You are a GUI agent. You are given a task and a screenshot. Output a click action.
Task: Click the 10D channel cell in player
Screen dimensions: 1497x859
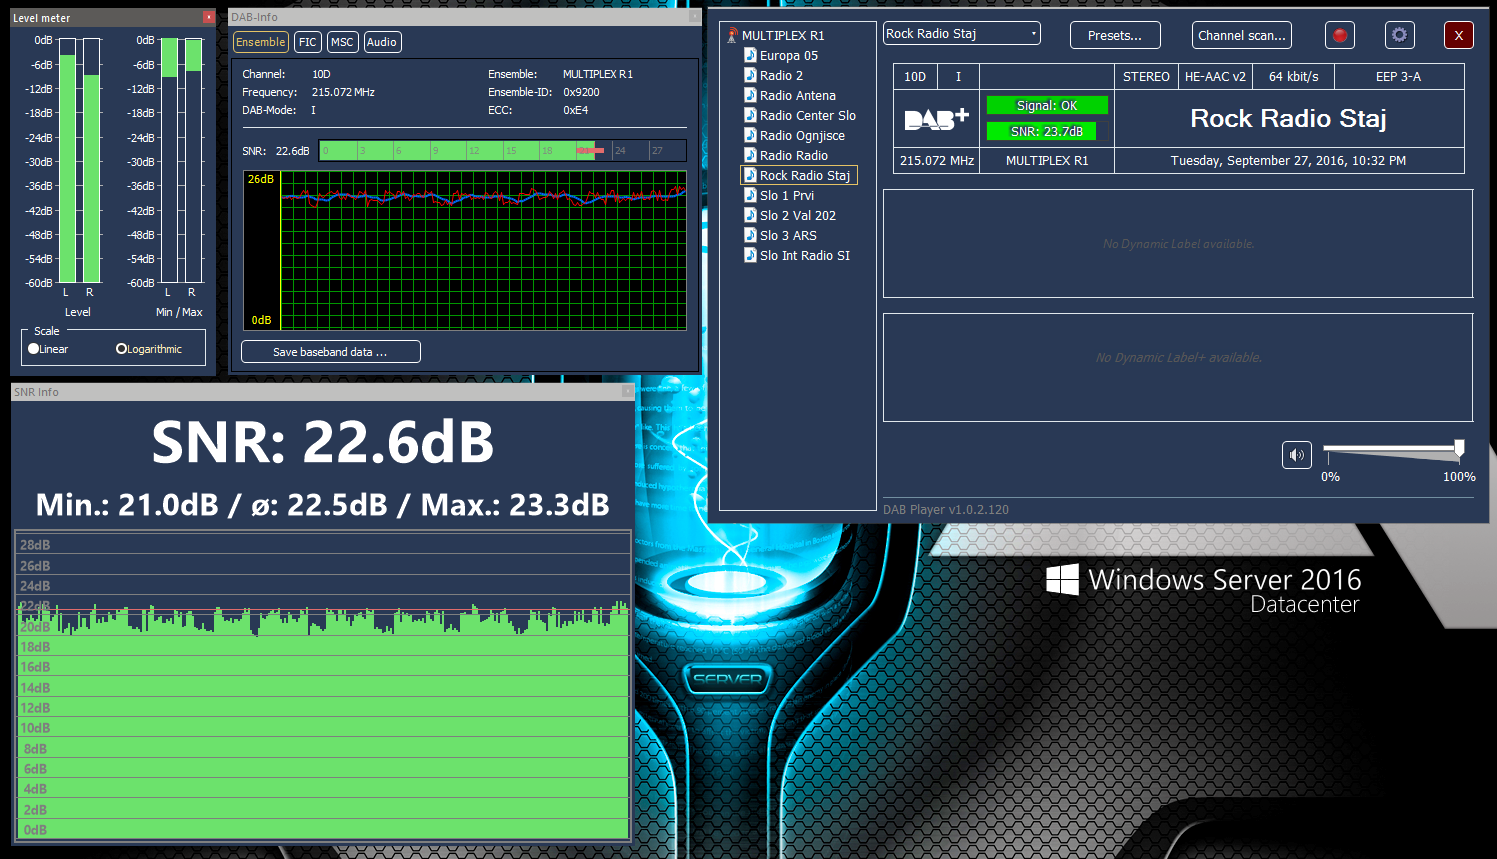coord(915,76)
